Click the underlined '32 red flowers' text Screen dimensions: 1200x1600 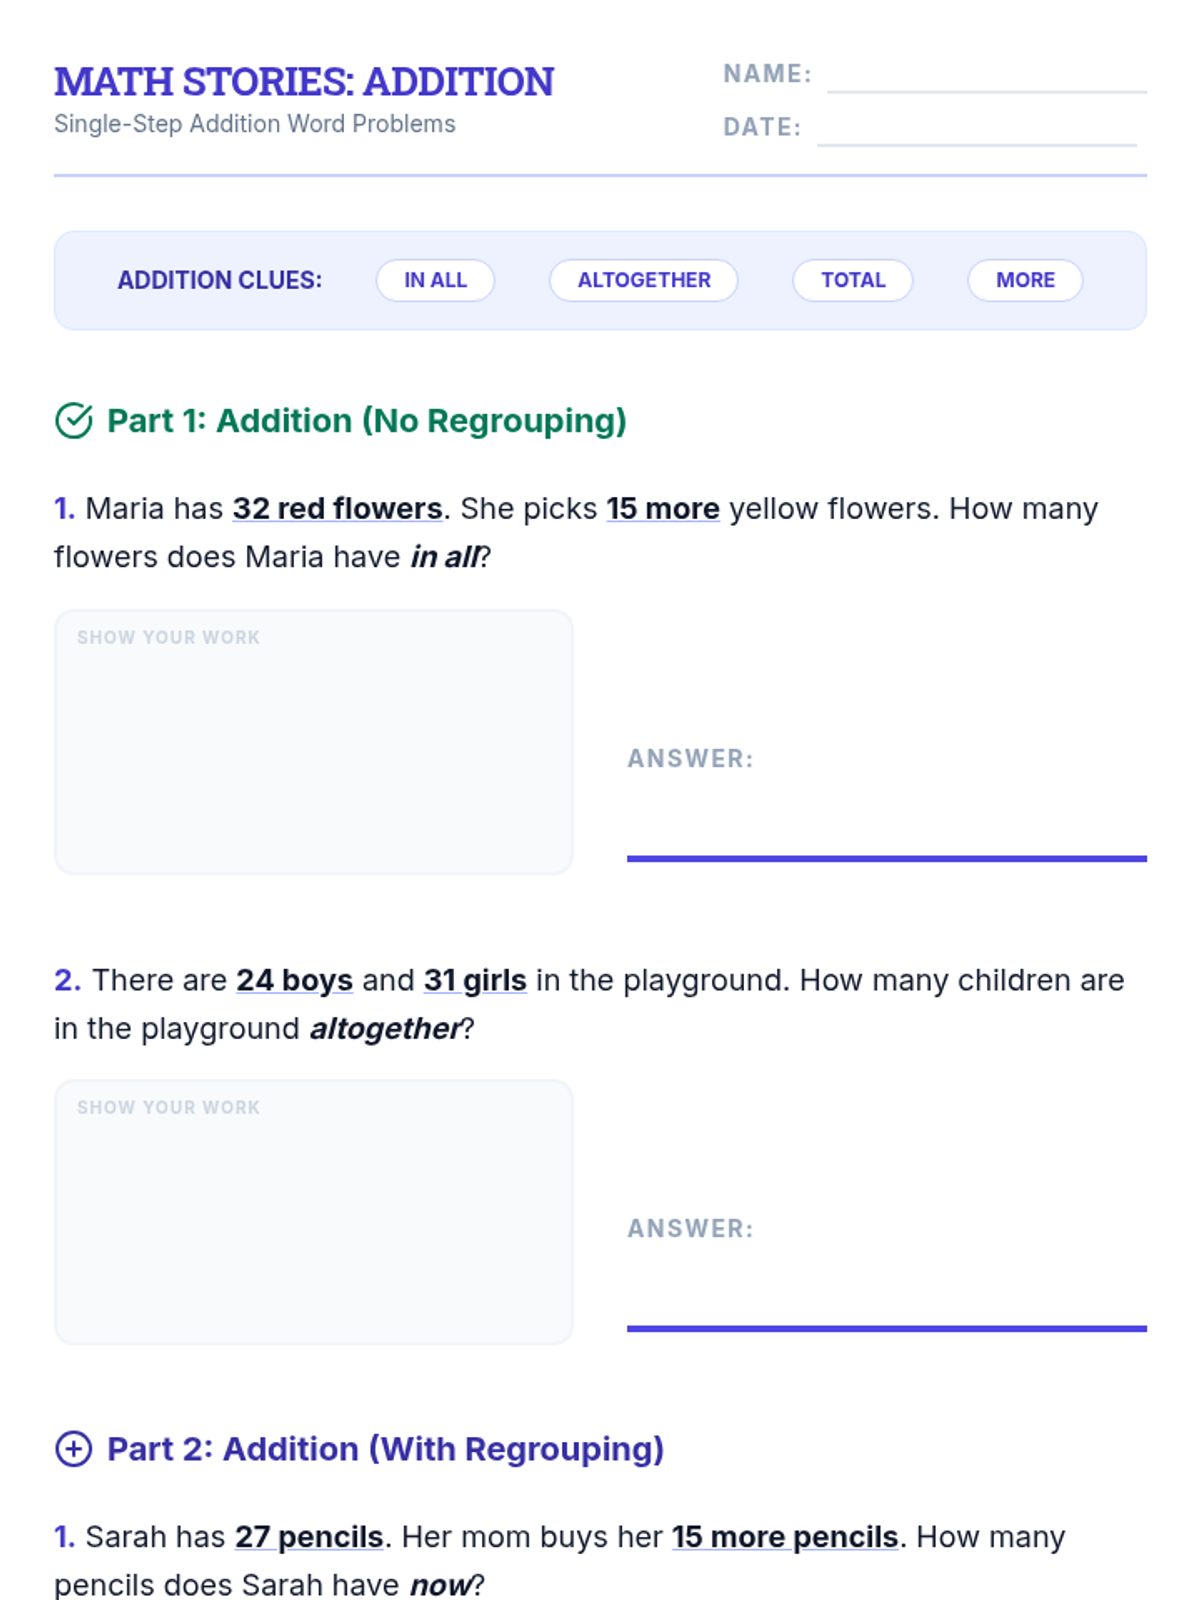tap(338, 509)
